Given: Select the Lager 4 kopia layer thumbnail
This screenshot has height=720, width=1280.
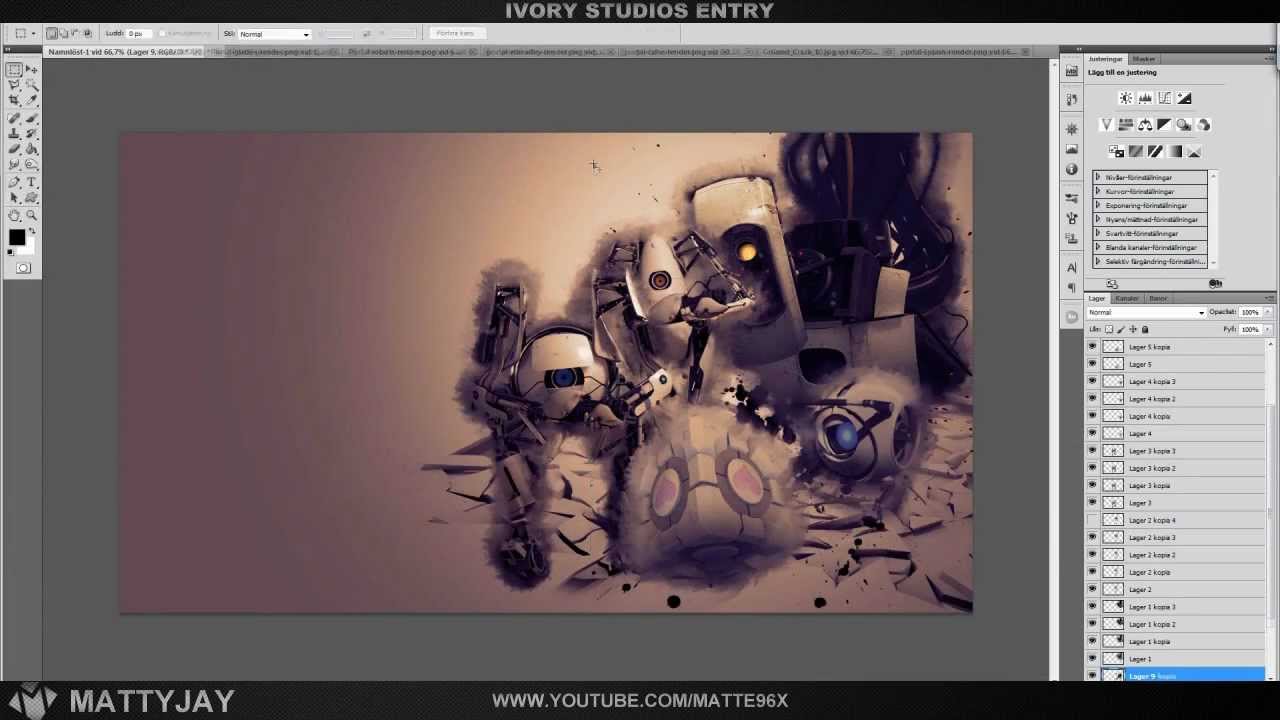Looking at the screenshot, I should coord(1113,416).
